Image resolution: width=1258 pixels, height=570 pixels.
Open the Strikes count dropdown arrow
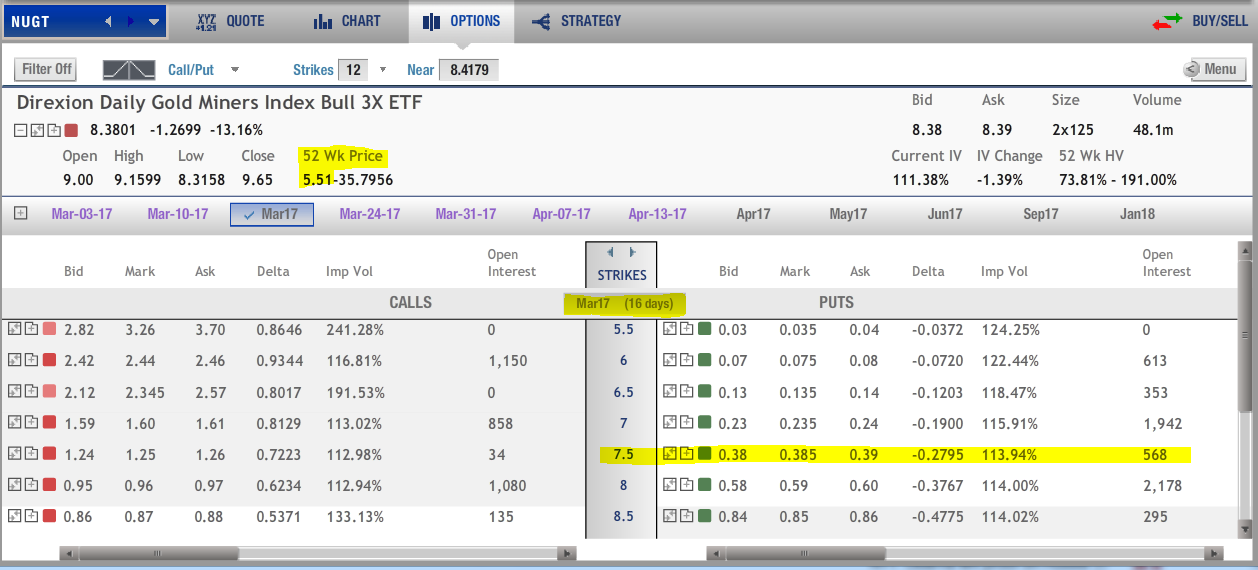point(382,70)
